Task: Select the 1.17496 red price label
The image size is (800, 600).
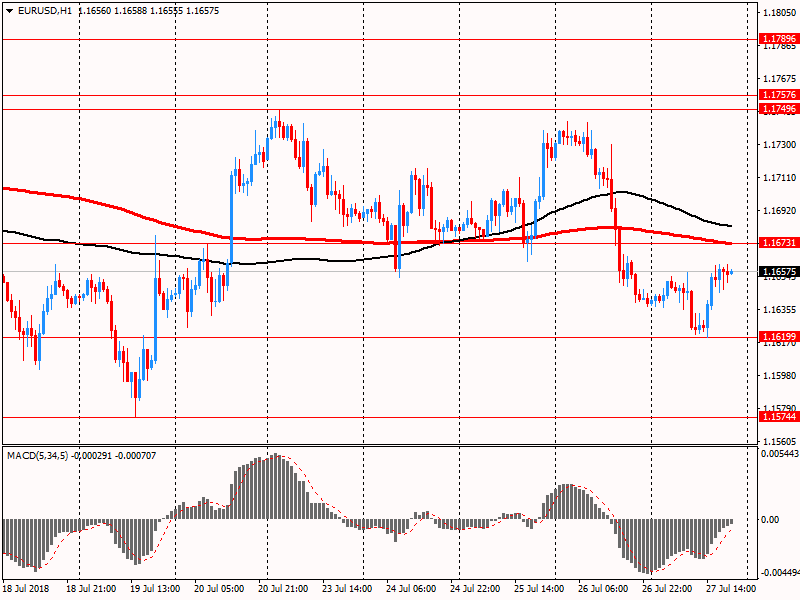Action: 779,109
